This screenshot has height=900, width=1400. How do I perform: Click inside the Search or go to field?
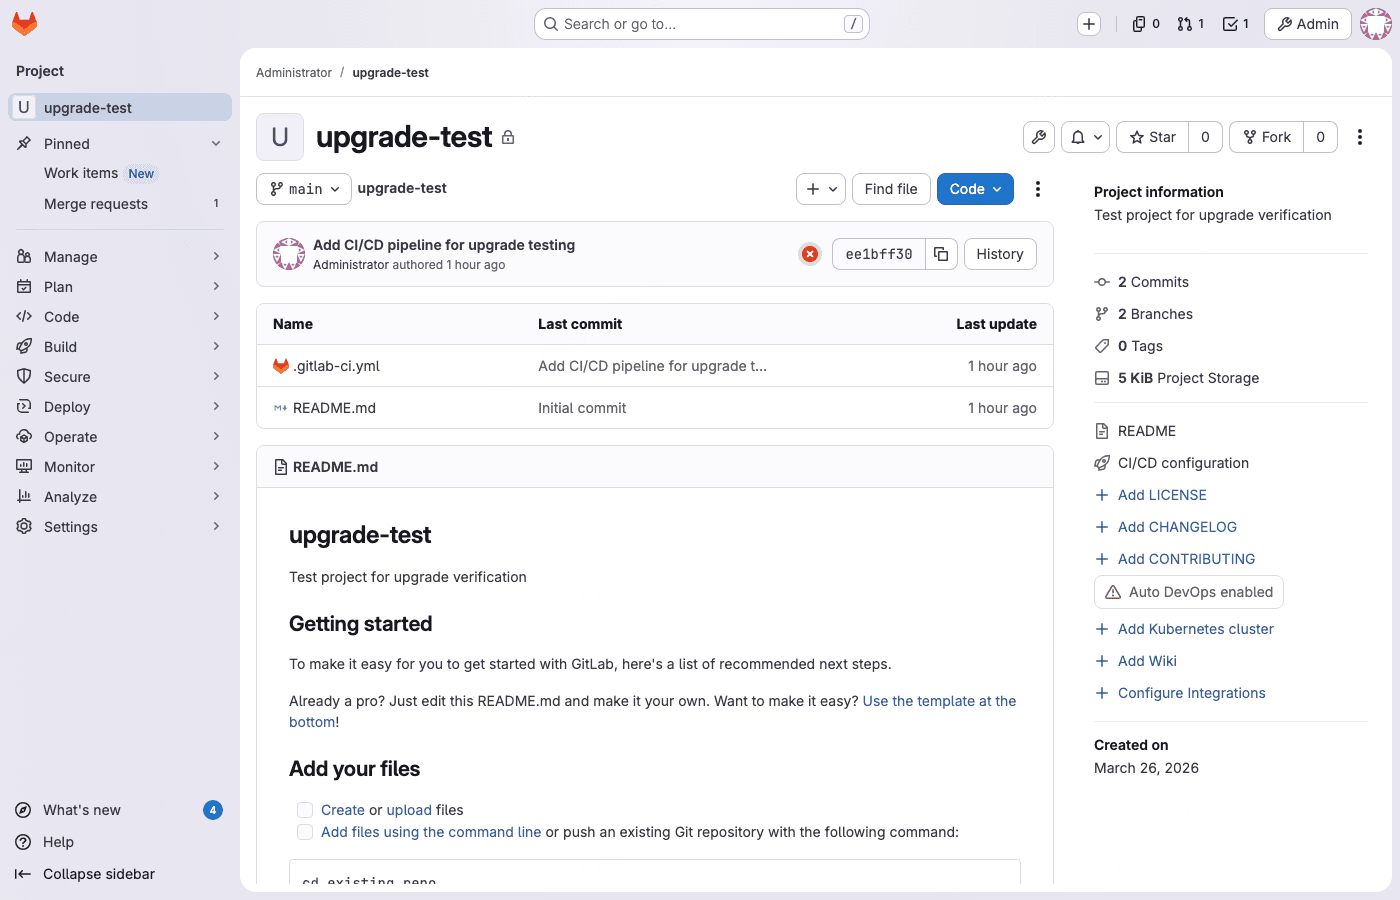pos(701,23)
